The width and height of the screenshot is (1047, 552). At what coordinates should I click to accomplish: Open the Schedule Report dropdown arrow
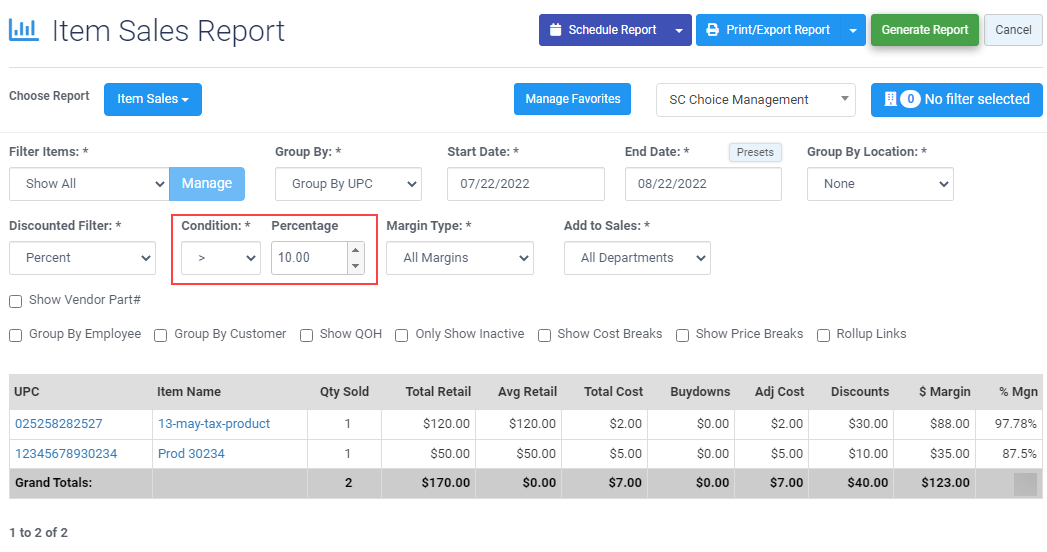click(679, 30)
